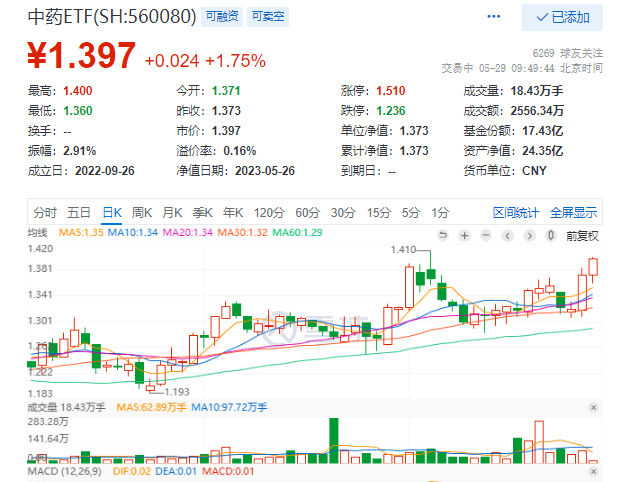The image size is (617, 482).
Task: Open the three-dot more options menu
Action: point(493,17)
